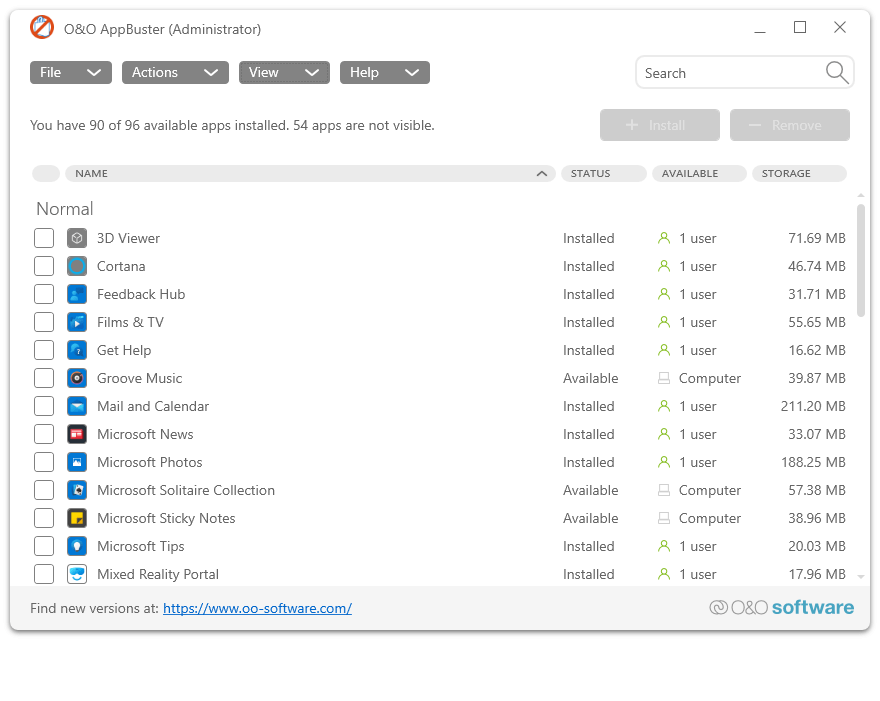The width and height of the screenshot is (880, 701).
Task: Click the Groove Music app icon
Action: click(x=77, y=378)
